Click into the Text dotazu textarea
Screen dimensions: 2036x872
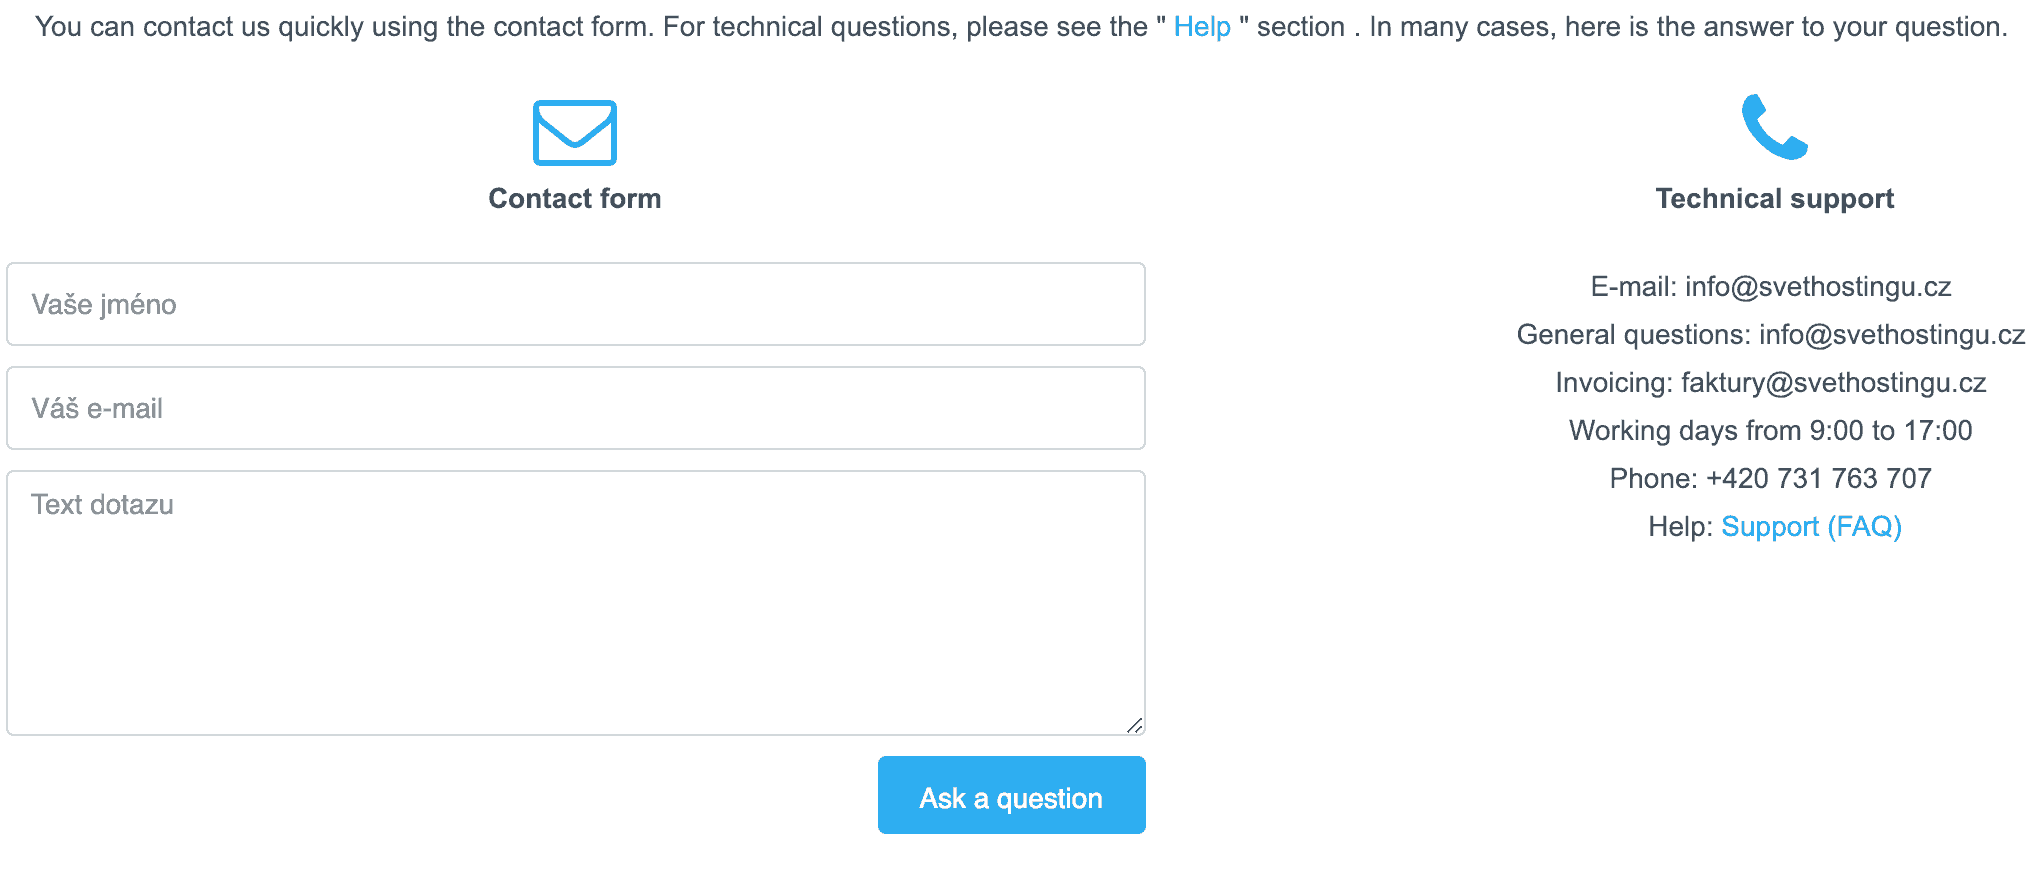(x=576, y=603)
